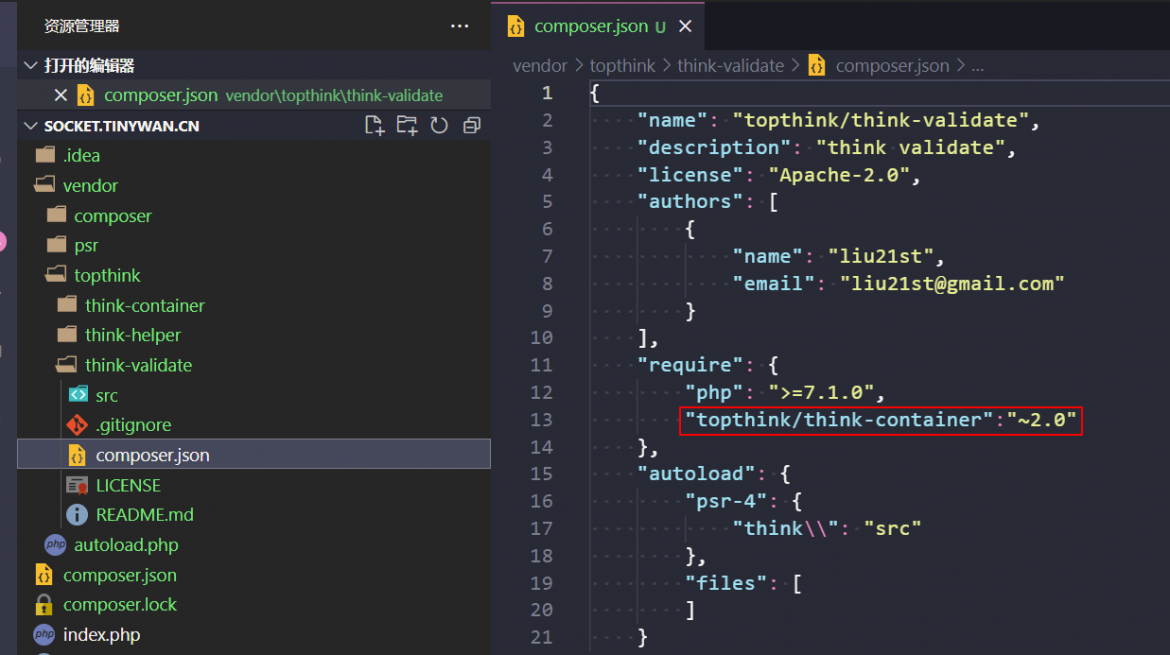Collapse the SOCKET.TINYWAN.CN project section
Viewport: 1170px width, 655px height.
click(31, 125)
